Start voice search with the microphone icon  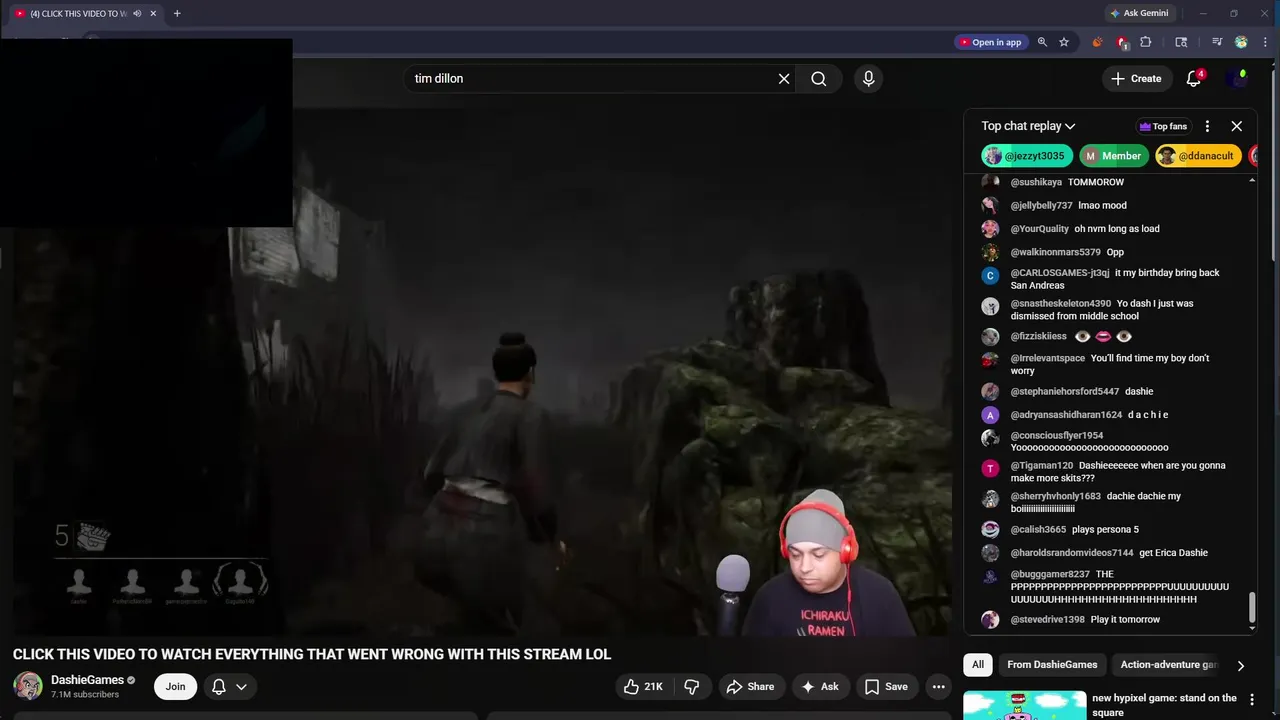pos(868,79)
